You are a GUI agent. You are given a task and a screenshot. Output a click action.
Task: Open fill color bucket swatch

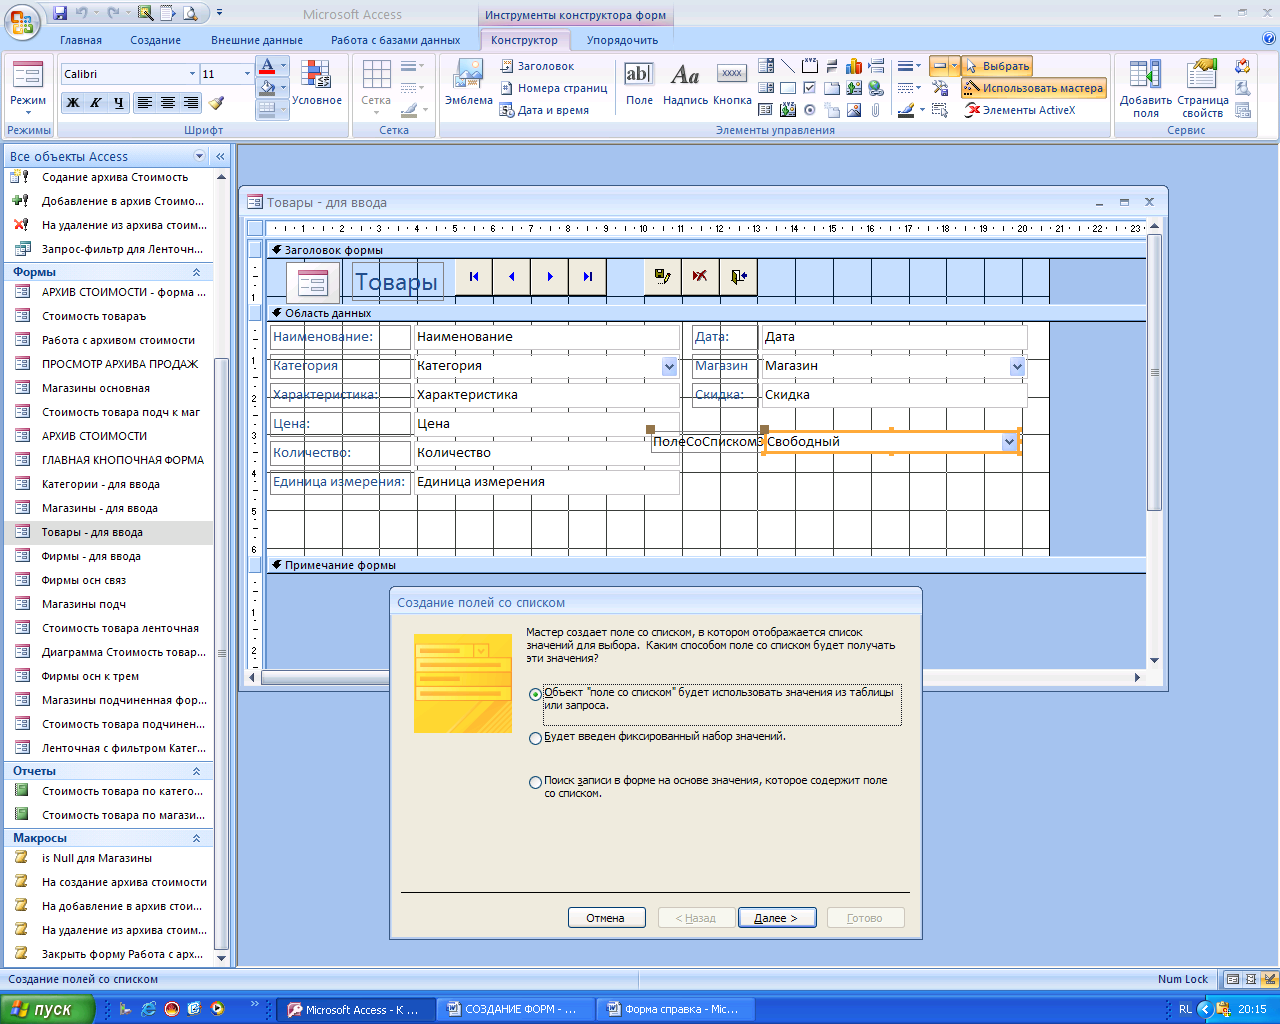[267, 88]
